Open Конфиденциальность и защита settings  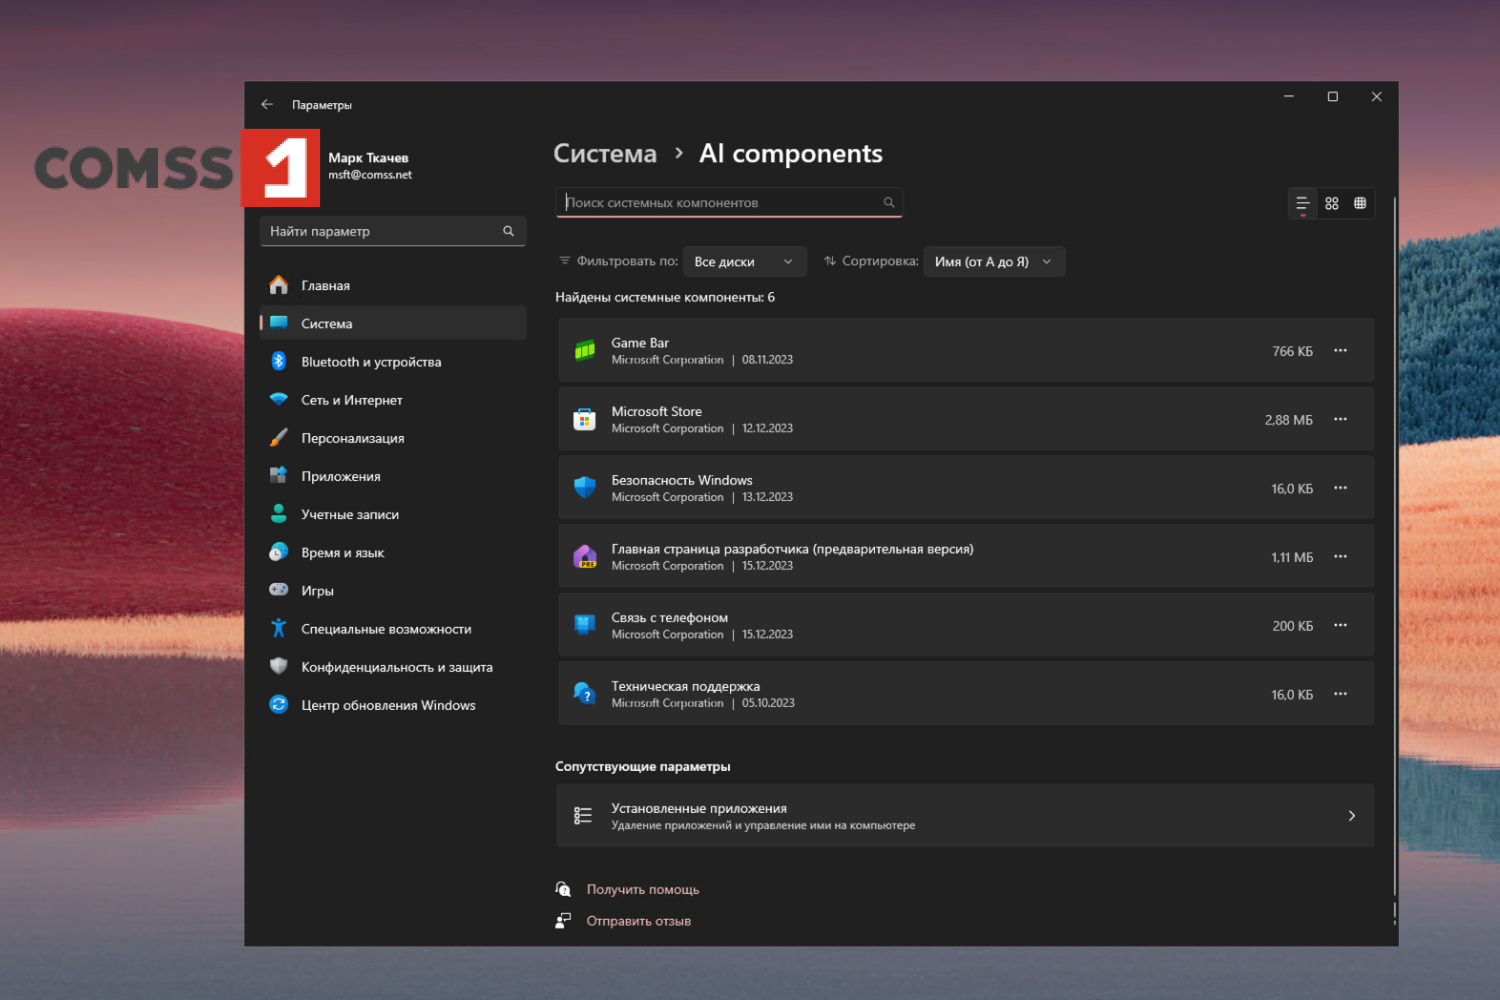coord(393,667)
